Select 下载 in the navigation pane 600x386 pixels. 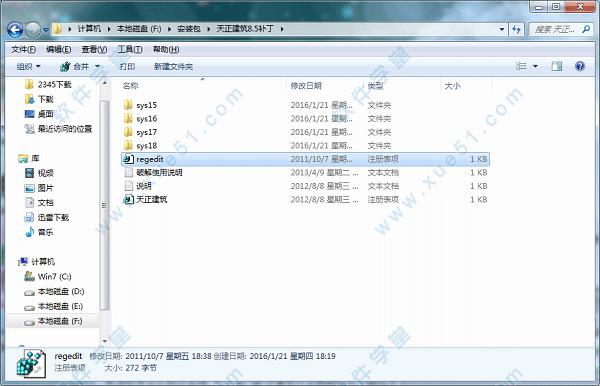pos(39,99)
